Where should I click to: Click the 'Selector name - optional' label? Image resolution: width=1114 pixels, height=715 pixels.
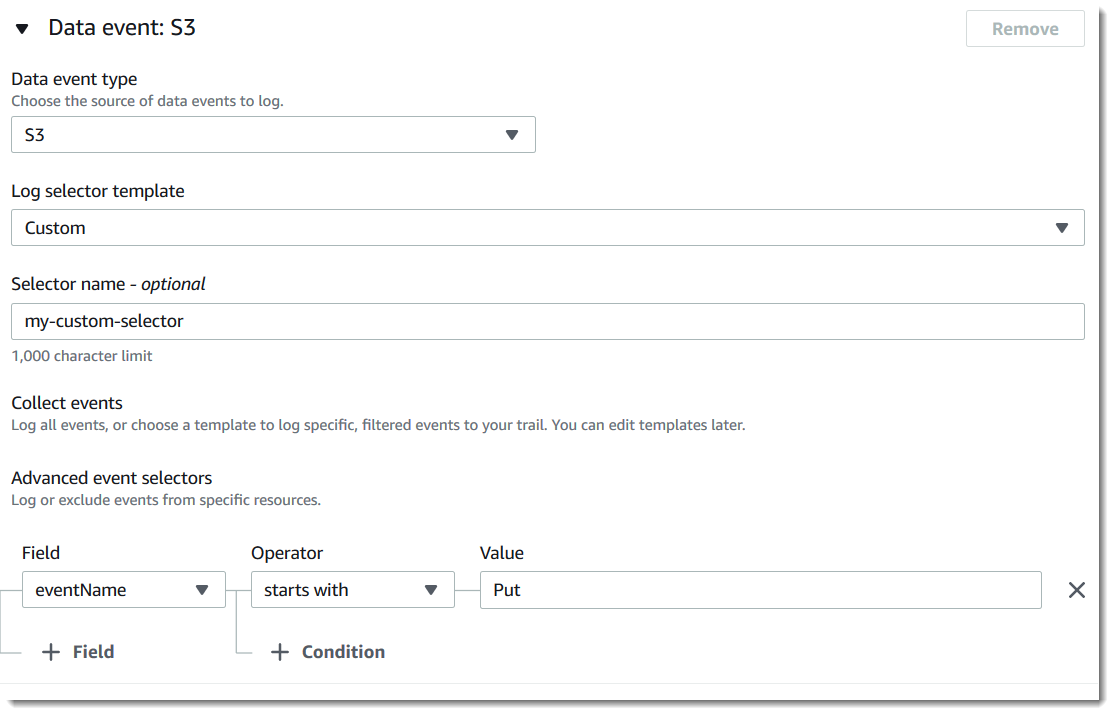coord(108,284)
